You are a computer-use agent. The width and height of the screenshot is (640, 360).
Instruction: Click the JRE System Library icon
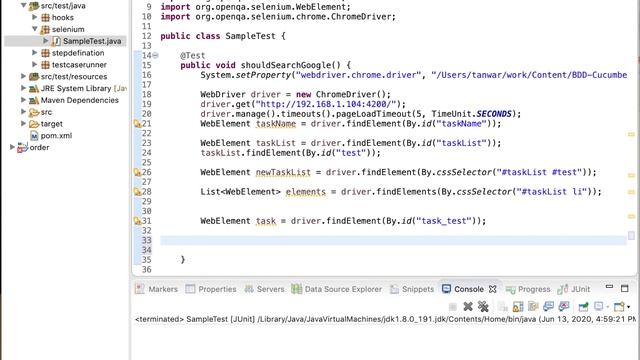34,89
